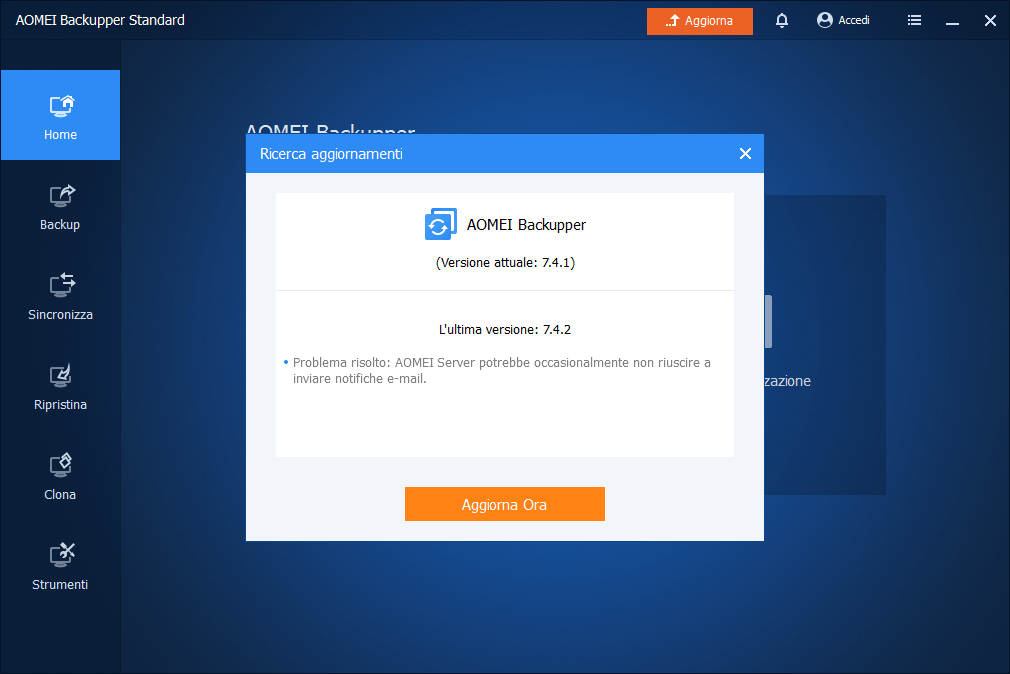The width and height of the screenshot is (1010, 674).
Task: Close the Ricerca aggiornamenti dialog
Action: coord(745,153)
